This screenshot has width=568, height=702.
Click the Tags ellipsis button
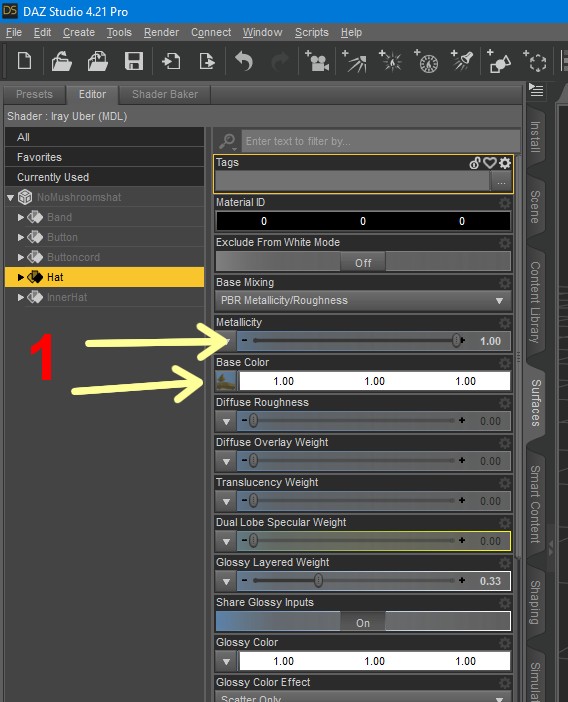point(501,183)
